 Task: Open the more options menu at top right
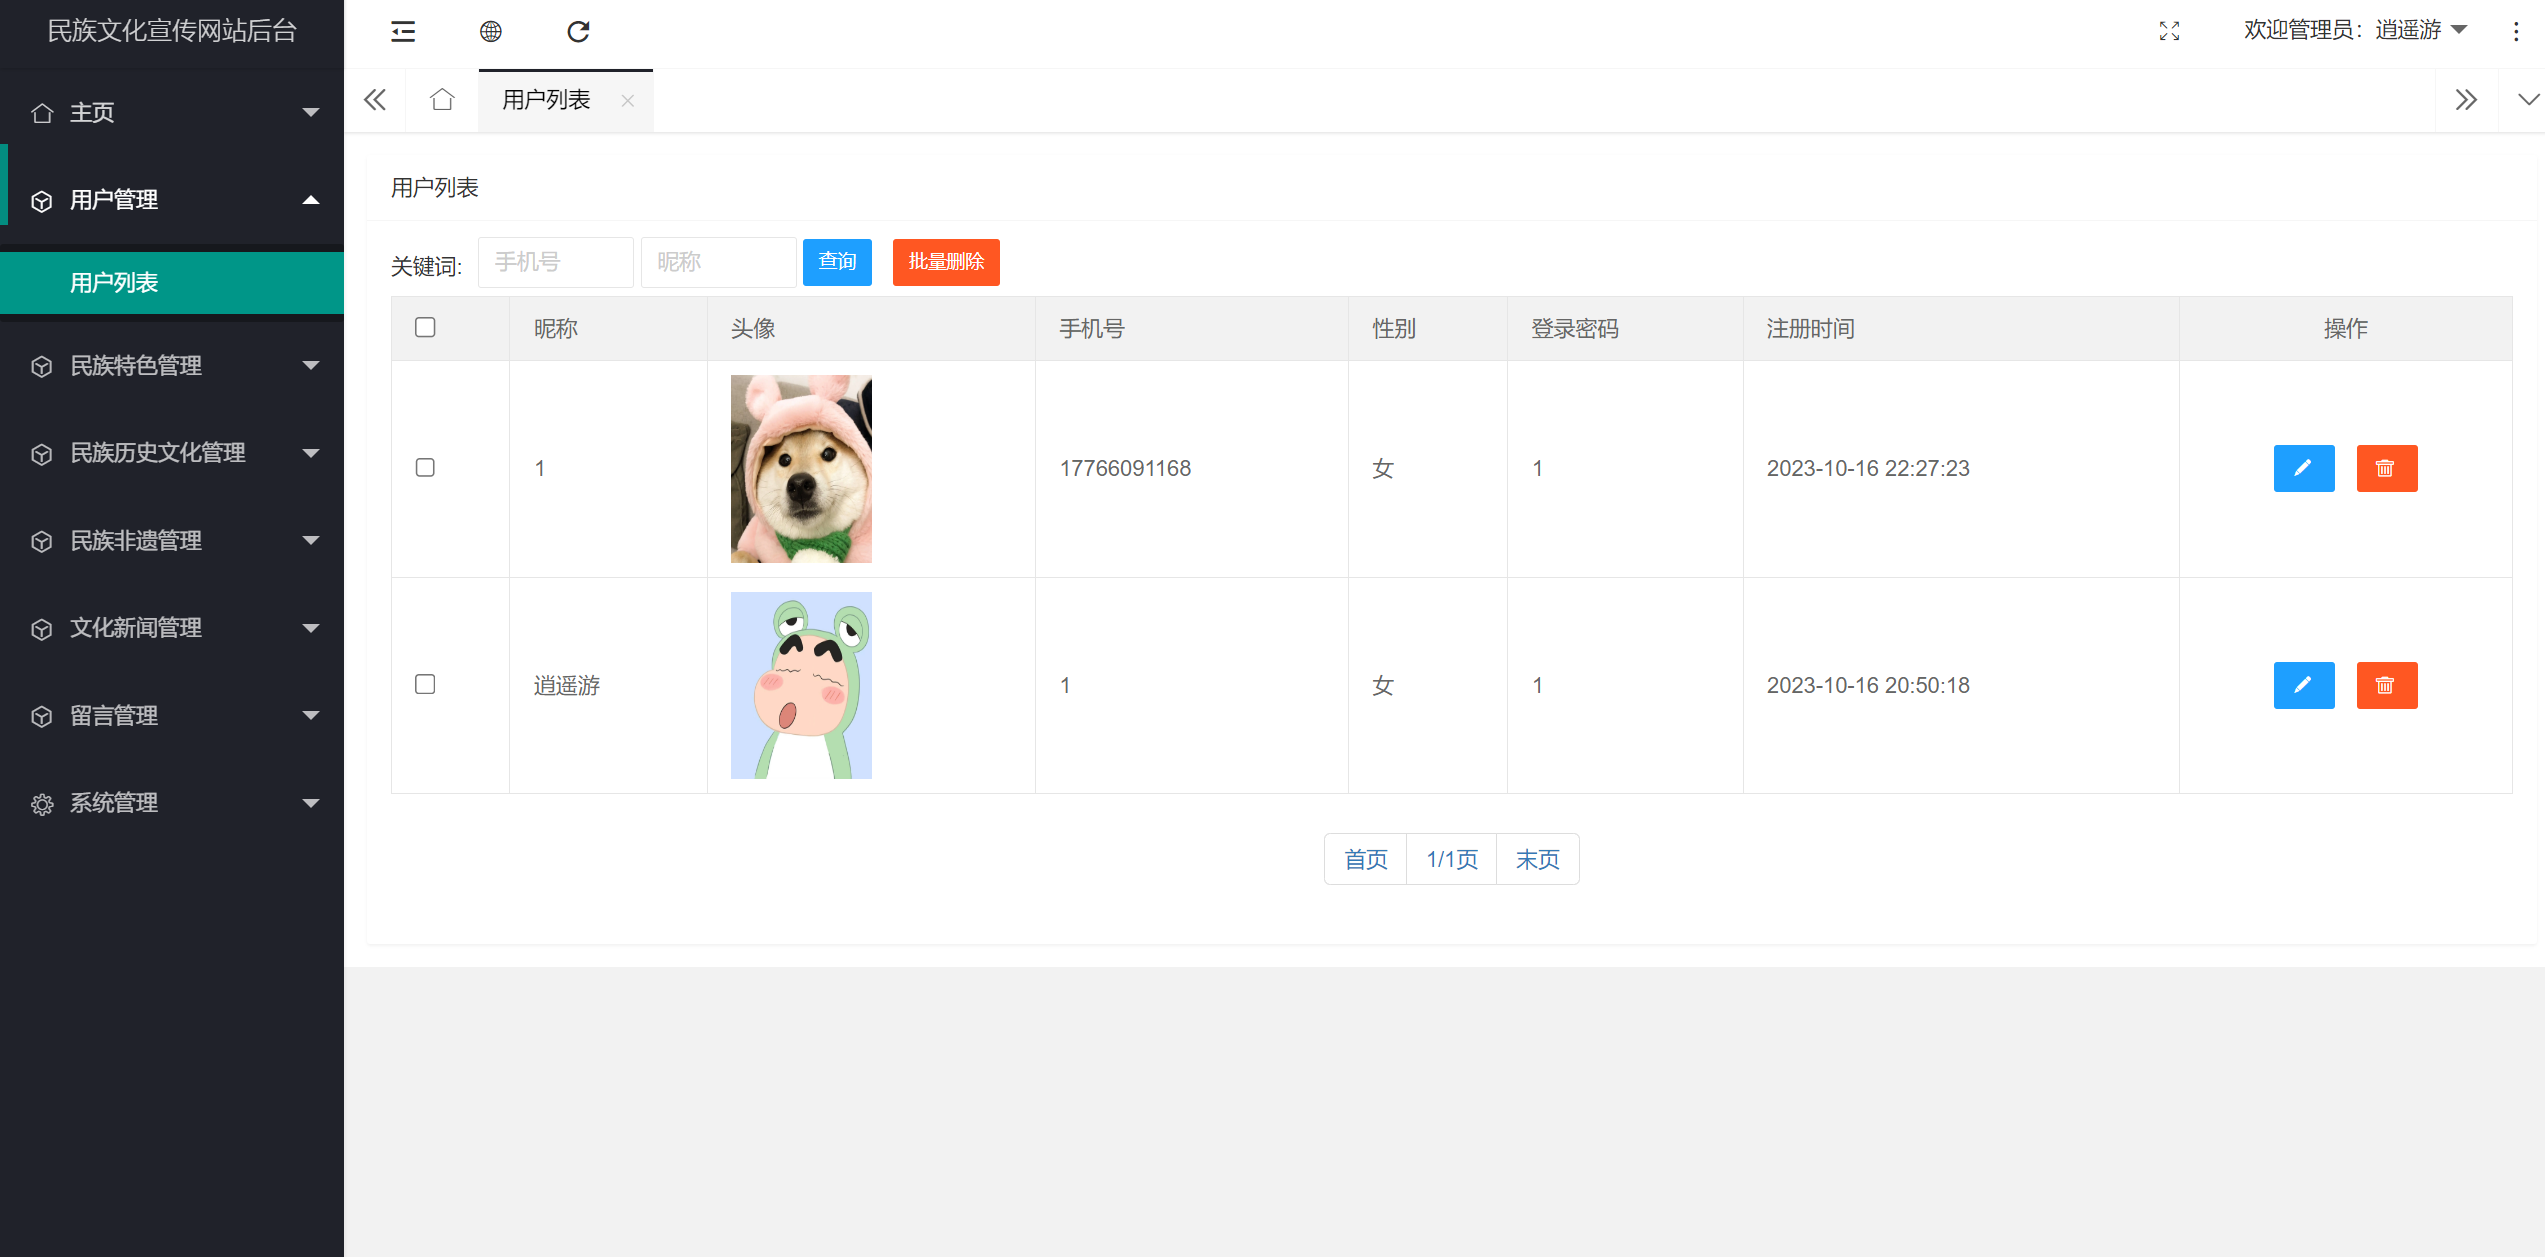pyautogui.click(x=2517, y=32)
